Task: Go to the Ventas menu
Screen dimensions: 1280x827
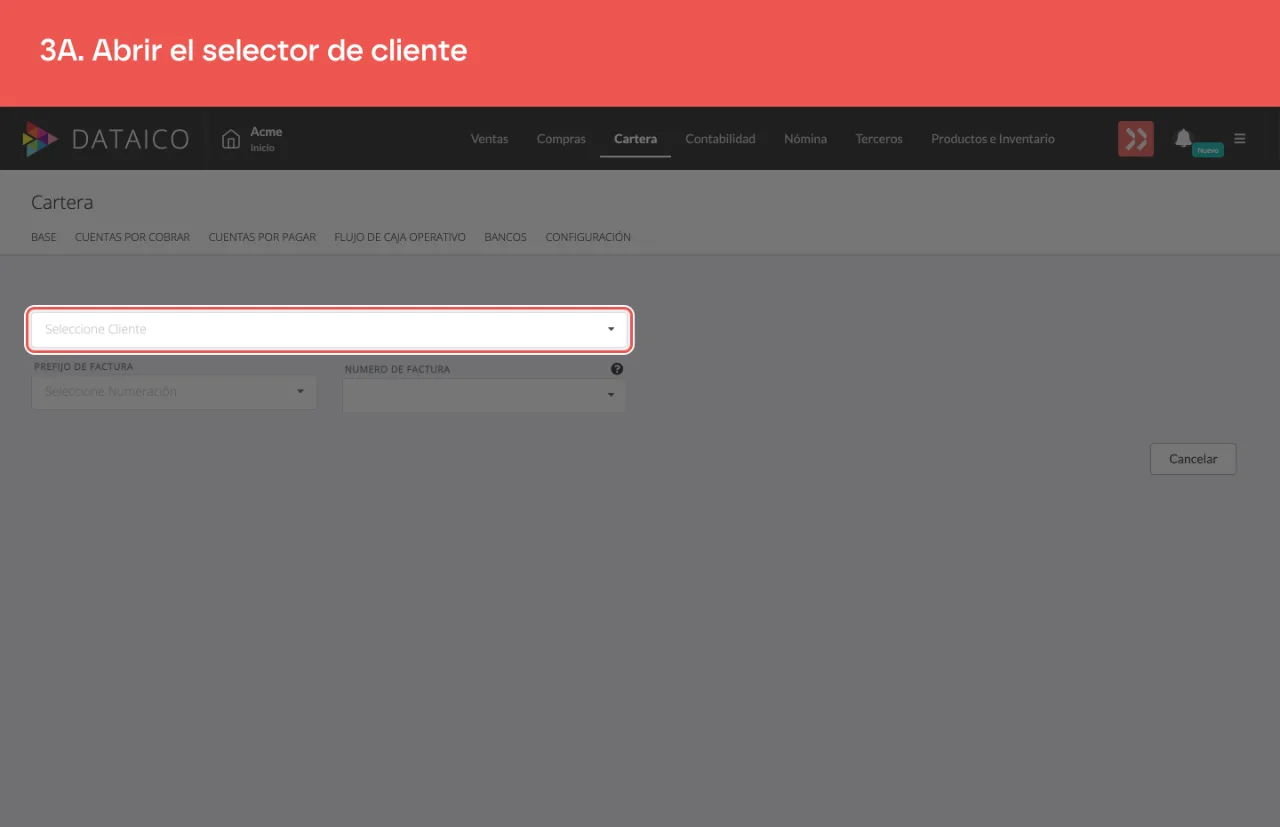Action: [x=489, y=139]
